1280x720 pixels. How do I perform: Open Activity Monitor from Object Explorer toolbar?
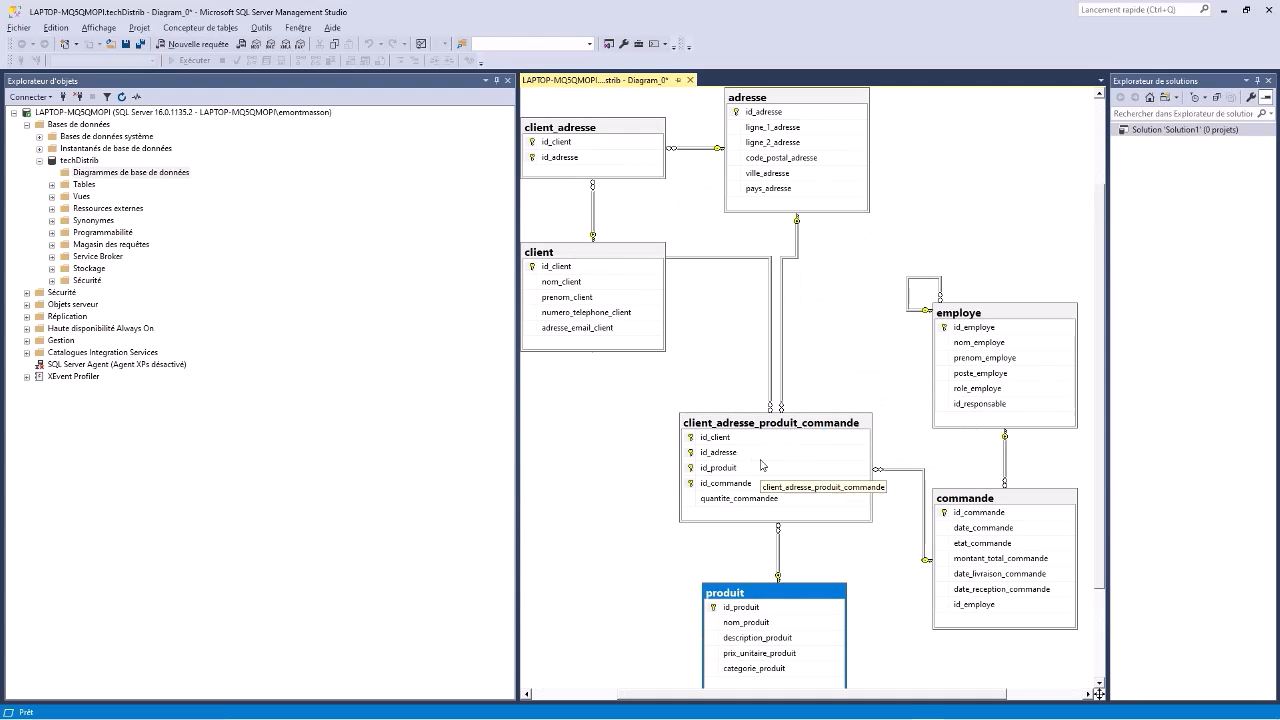click(x=136, y=97)
